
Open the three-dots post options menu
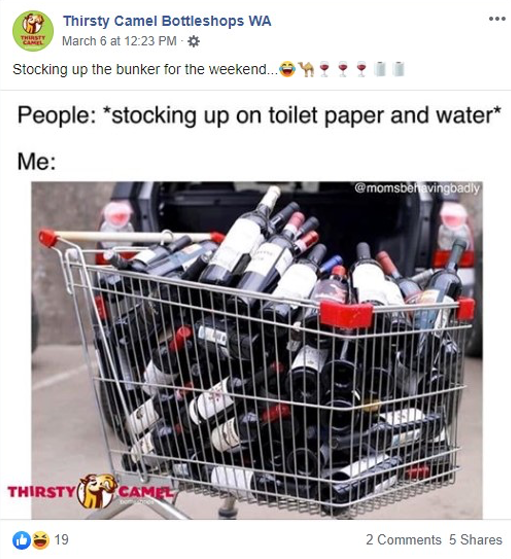coord(497,19)
